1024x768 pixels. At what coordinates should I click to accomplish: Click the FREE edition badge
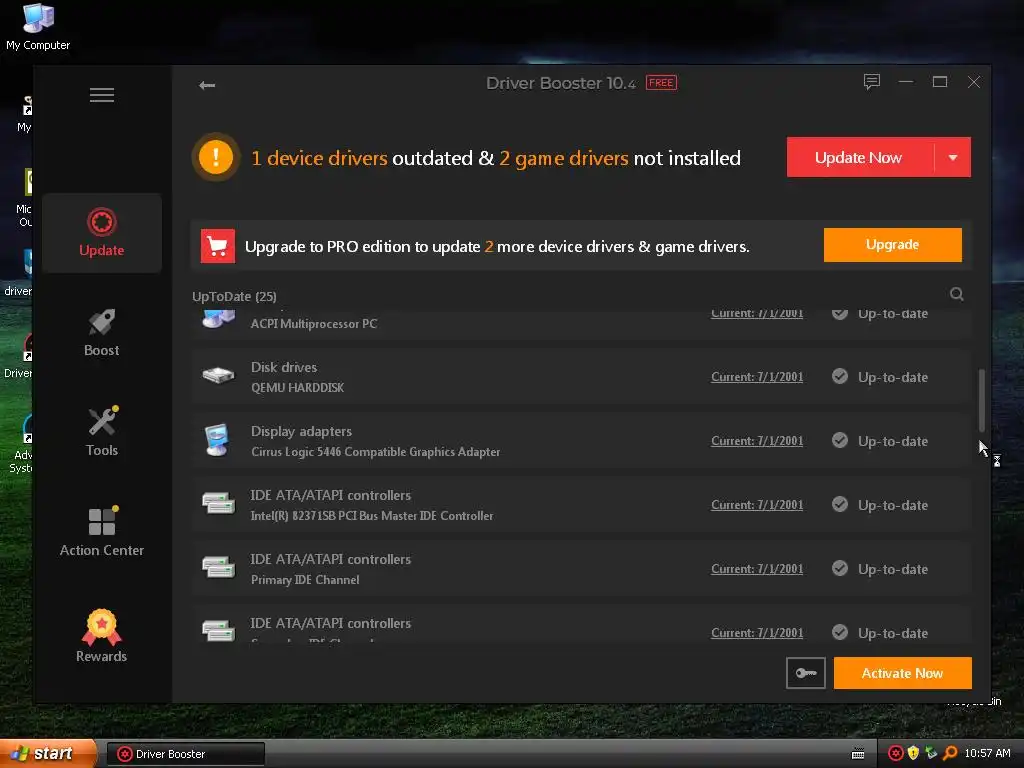[661, 83]
